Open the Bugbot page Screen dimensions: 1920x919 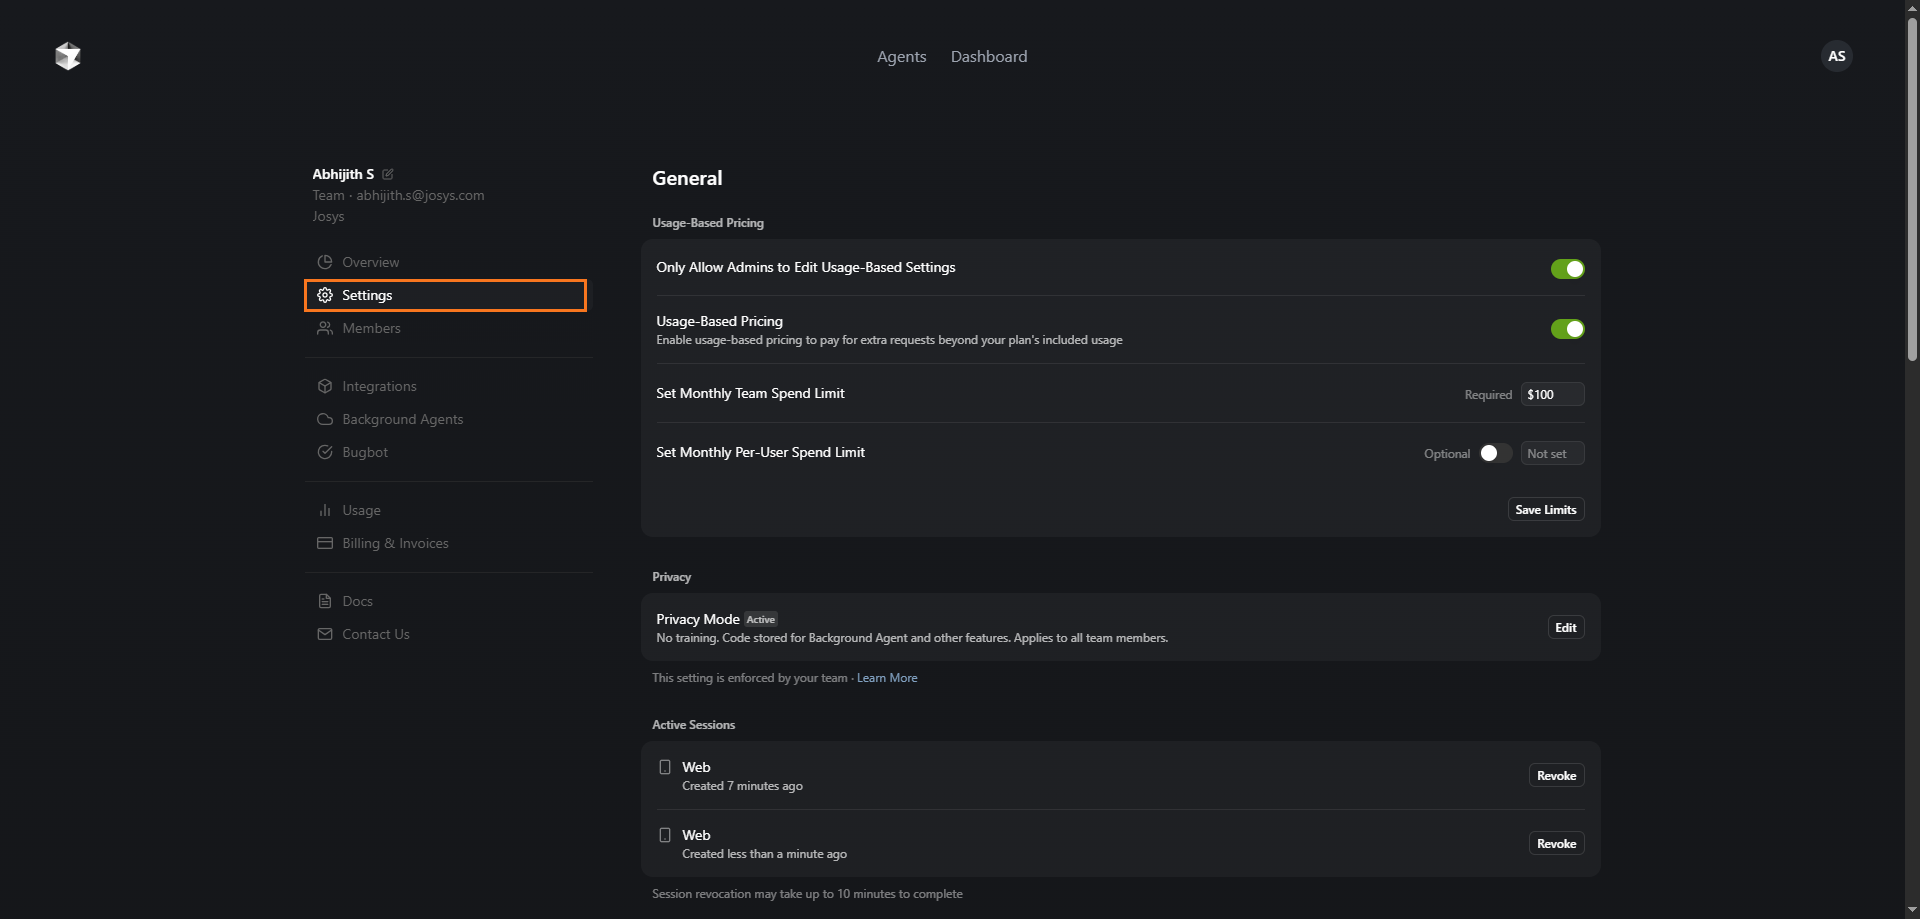(x=365, y=452)
